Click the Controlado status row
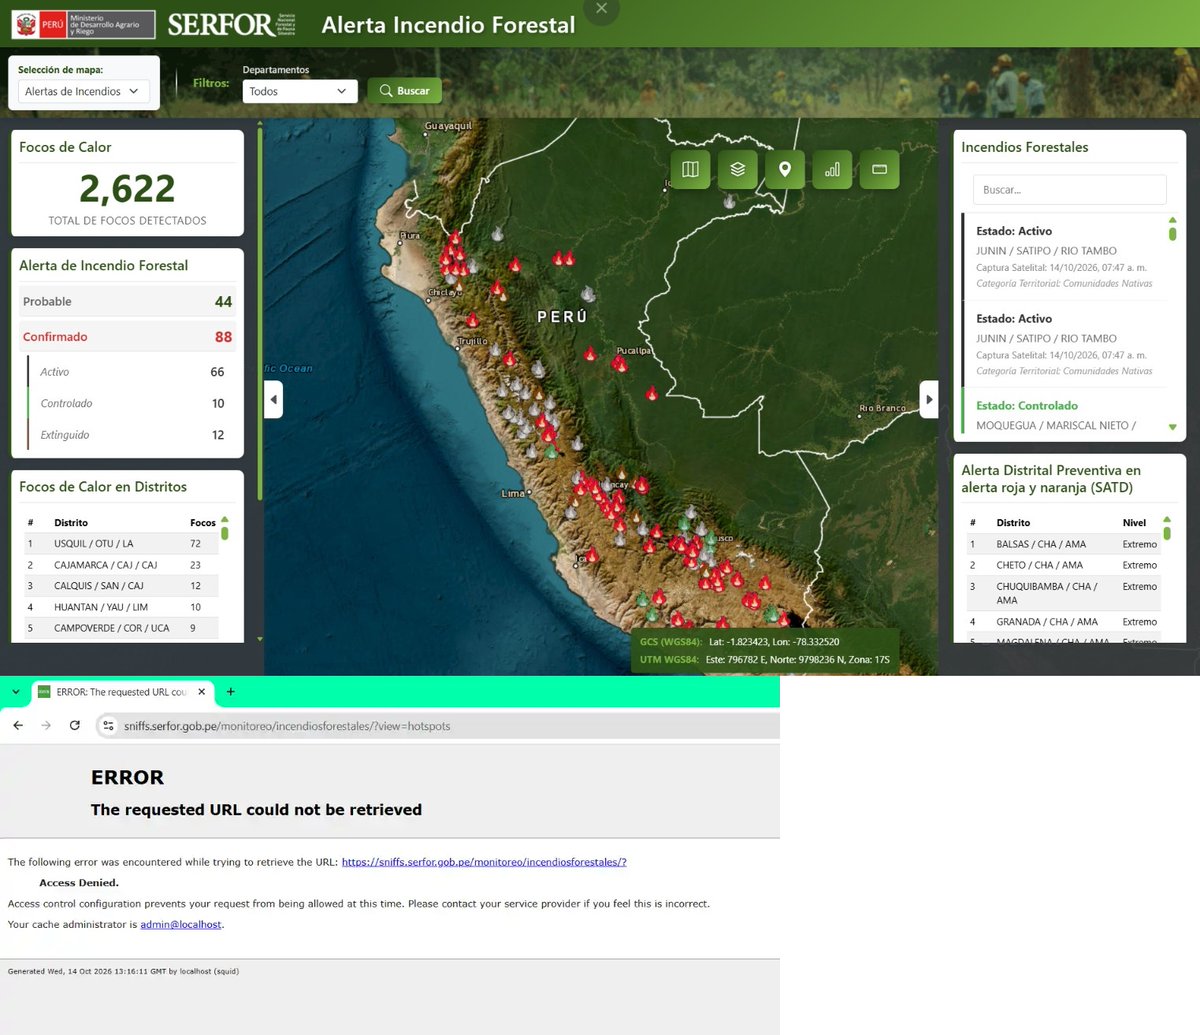Viewport: 1200px width, 1035px height. pyautogui.click(x=132, y=404)
